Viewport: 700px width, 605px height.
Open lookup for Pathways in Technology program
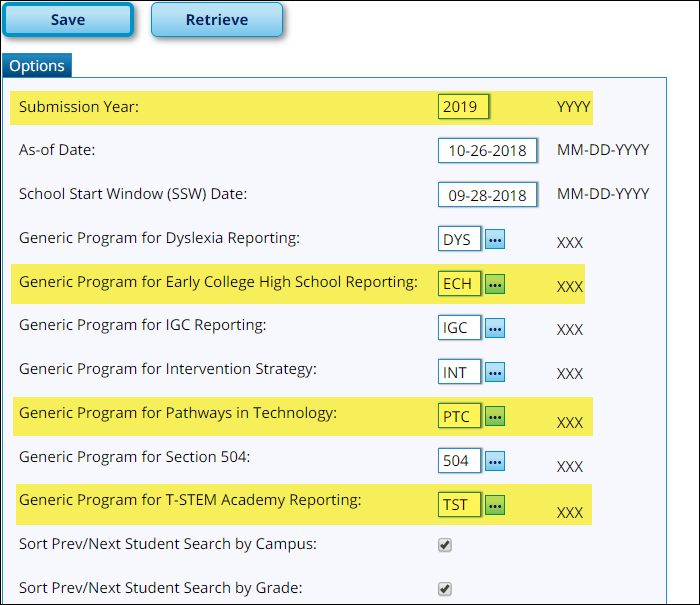point(495,416)
